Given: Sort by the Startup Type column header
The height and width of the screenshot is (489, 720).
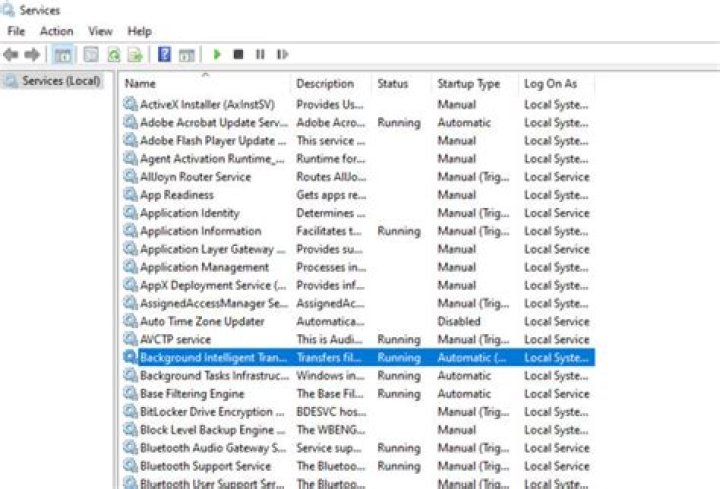Looking at the screenshot, I should coord(475,84).
